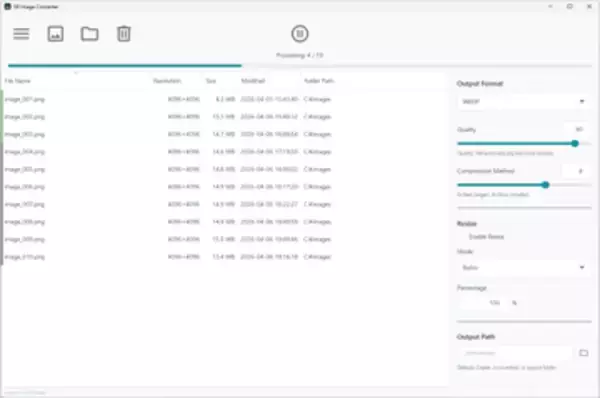Select the image_008.png row

coord(225,222)
